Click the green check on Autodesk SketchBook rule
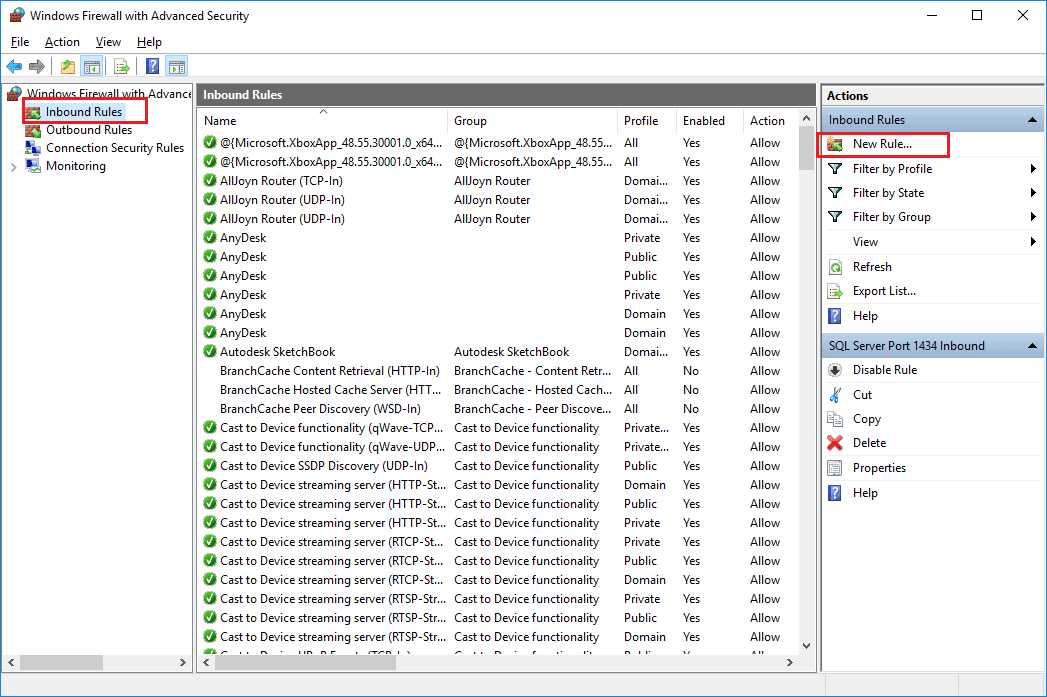Viewport: 1047px width, 697px height. click(x=210, y=351)
